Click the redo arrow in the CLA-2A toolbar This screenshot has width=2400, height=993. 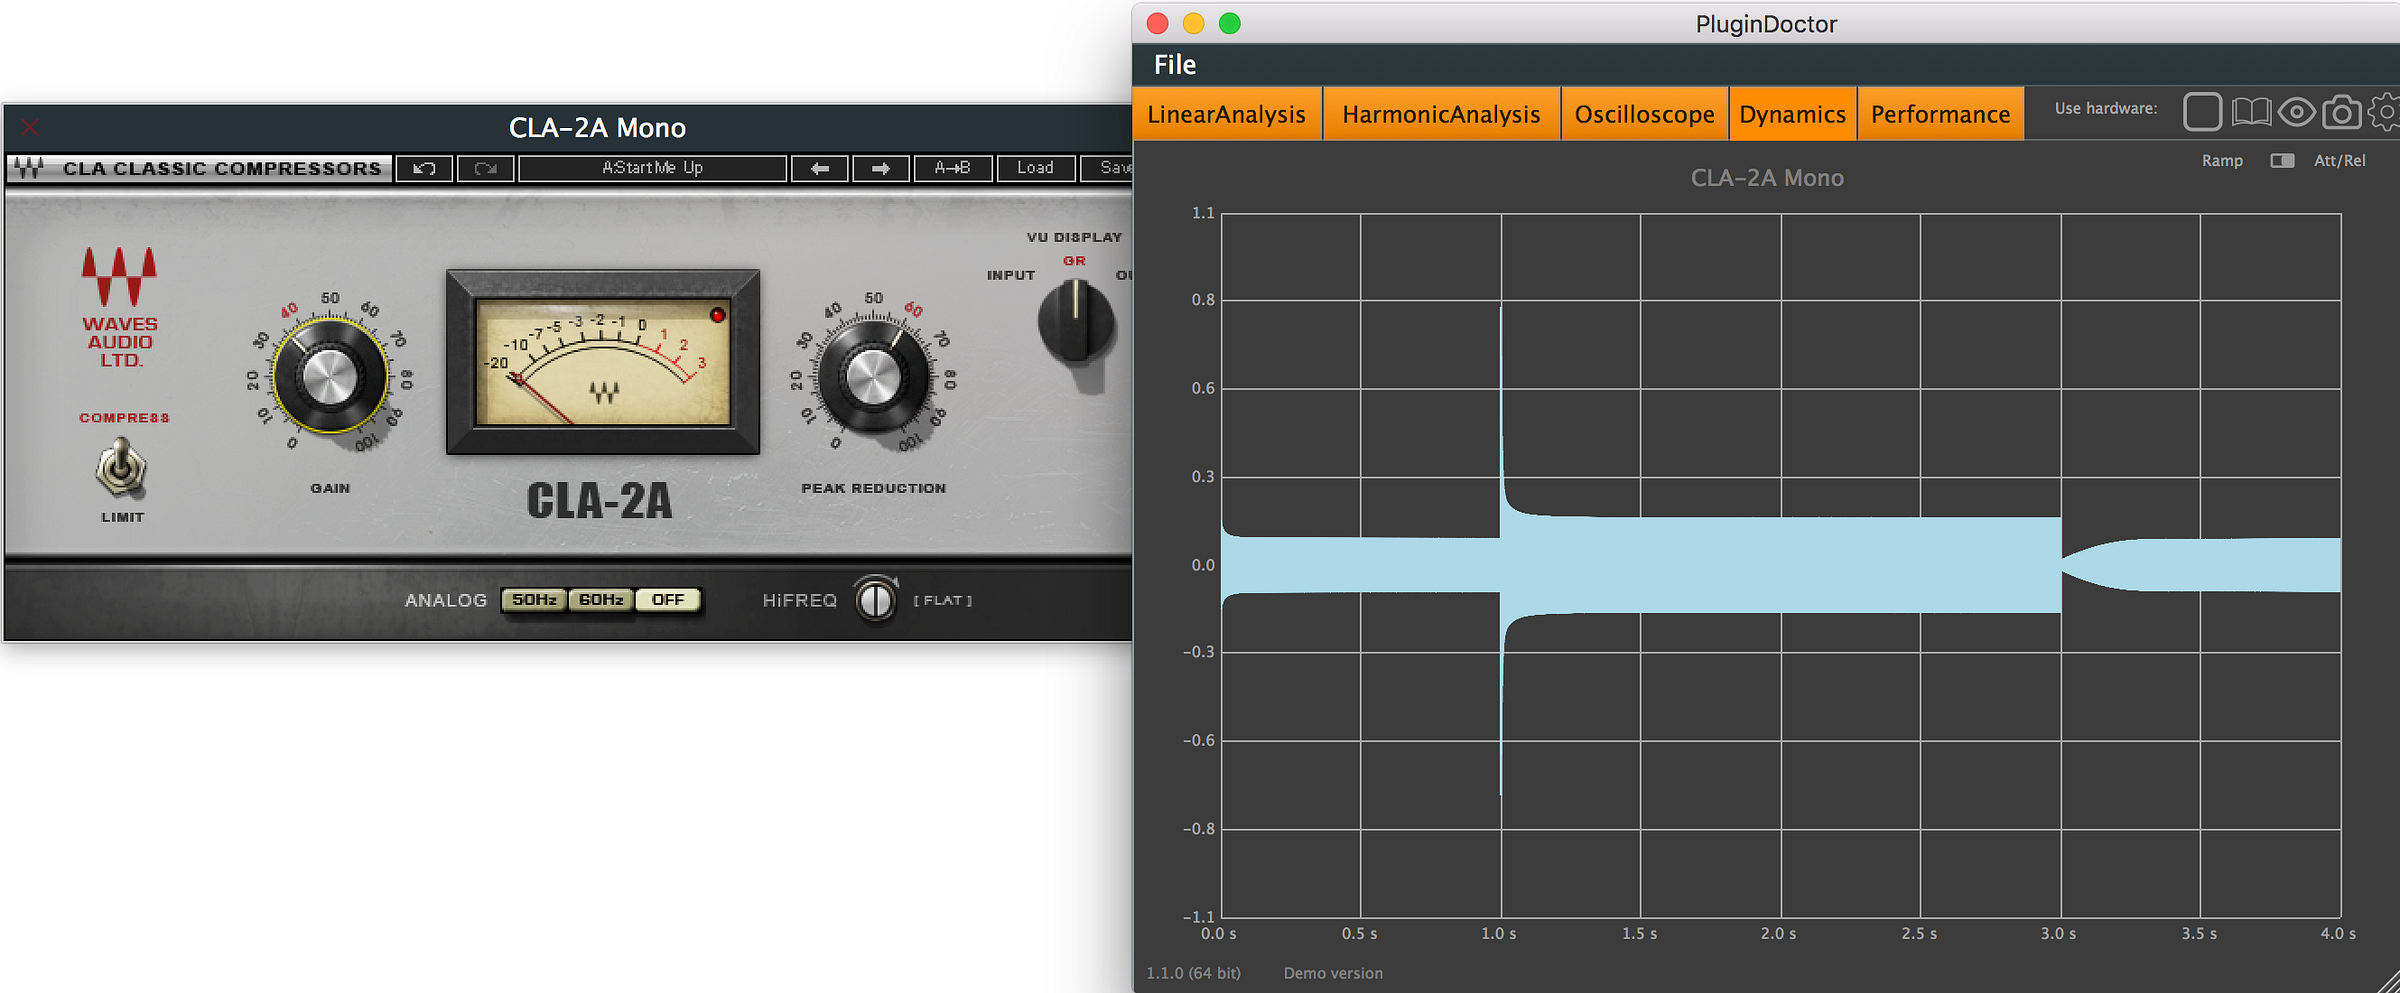[486, 168]
